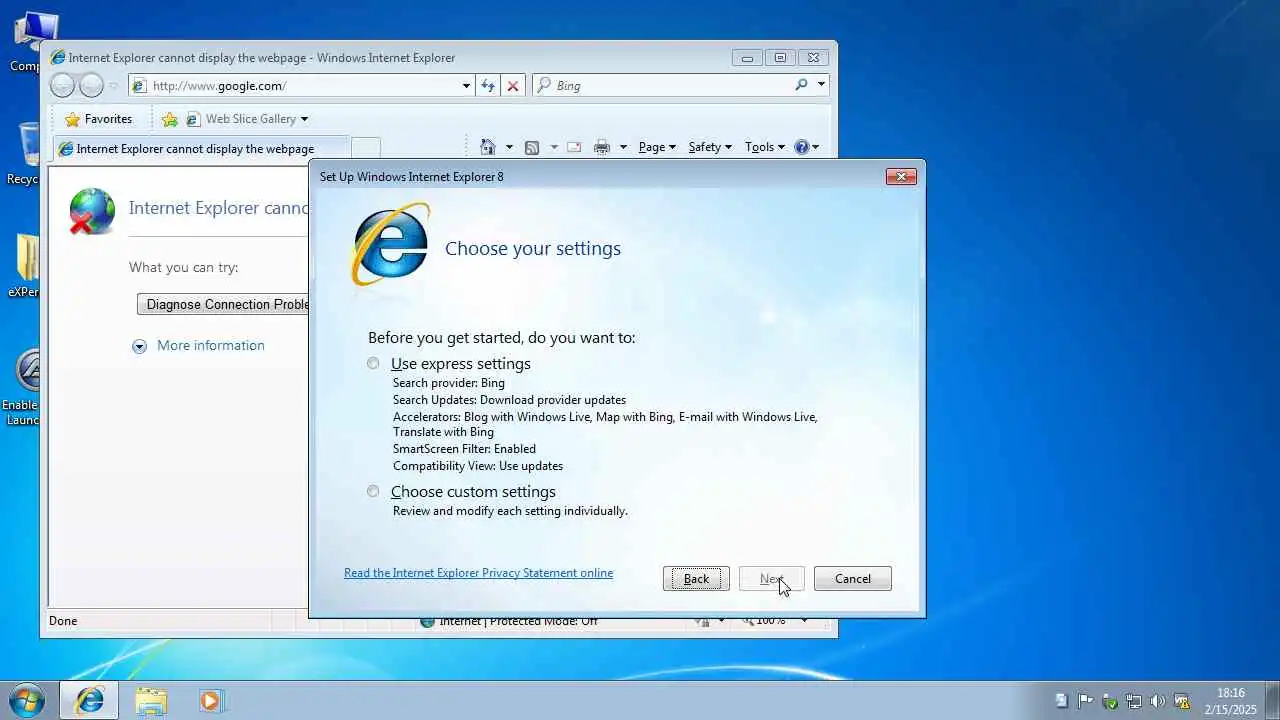Image resolution: width=1280 pixels, height=720 pixels.
Task: Maximize the Internet Explorer window
Action: point(780,58)
